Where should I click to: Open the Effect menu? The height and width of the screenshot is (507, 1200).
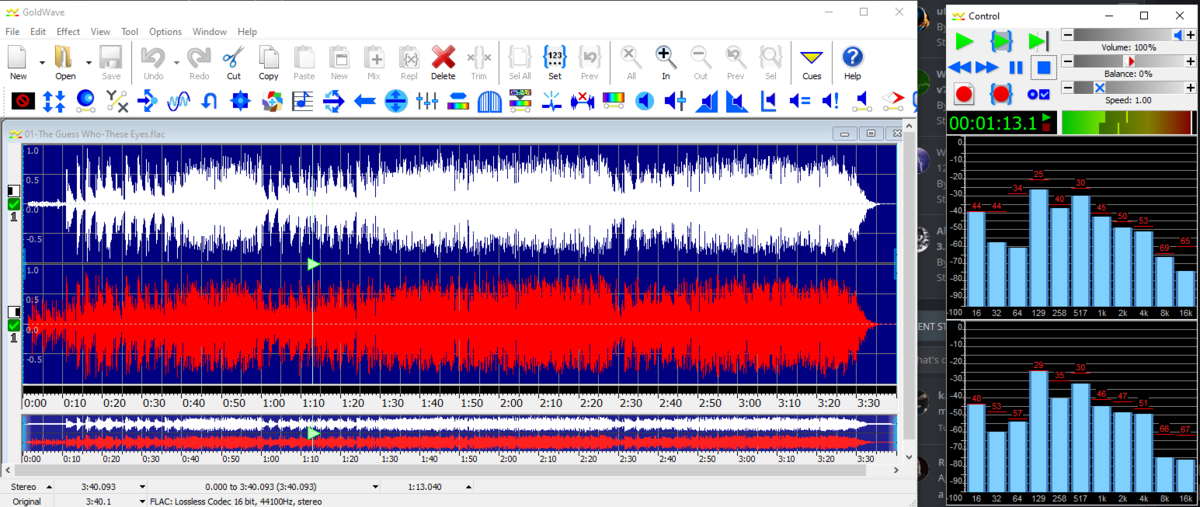[68, 32]
